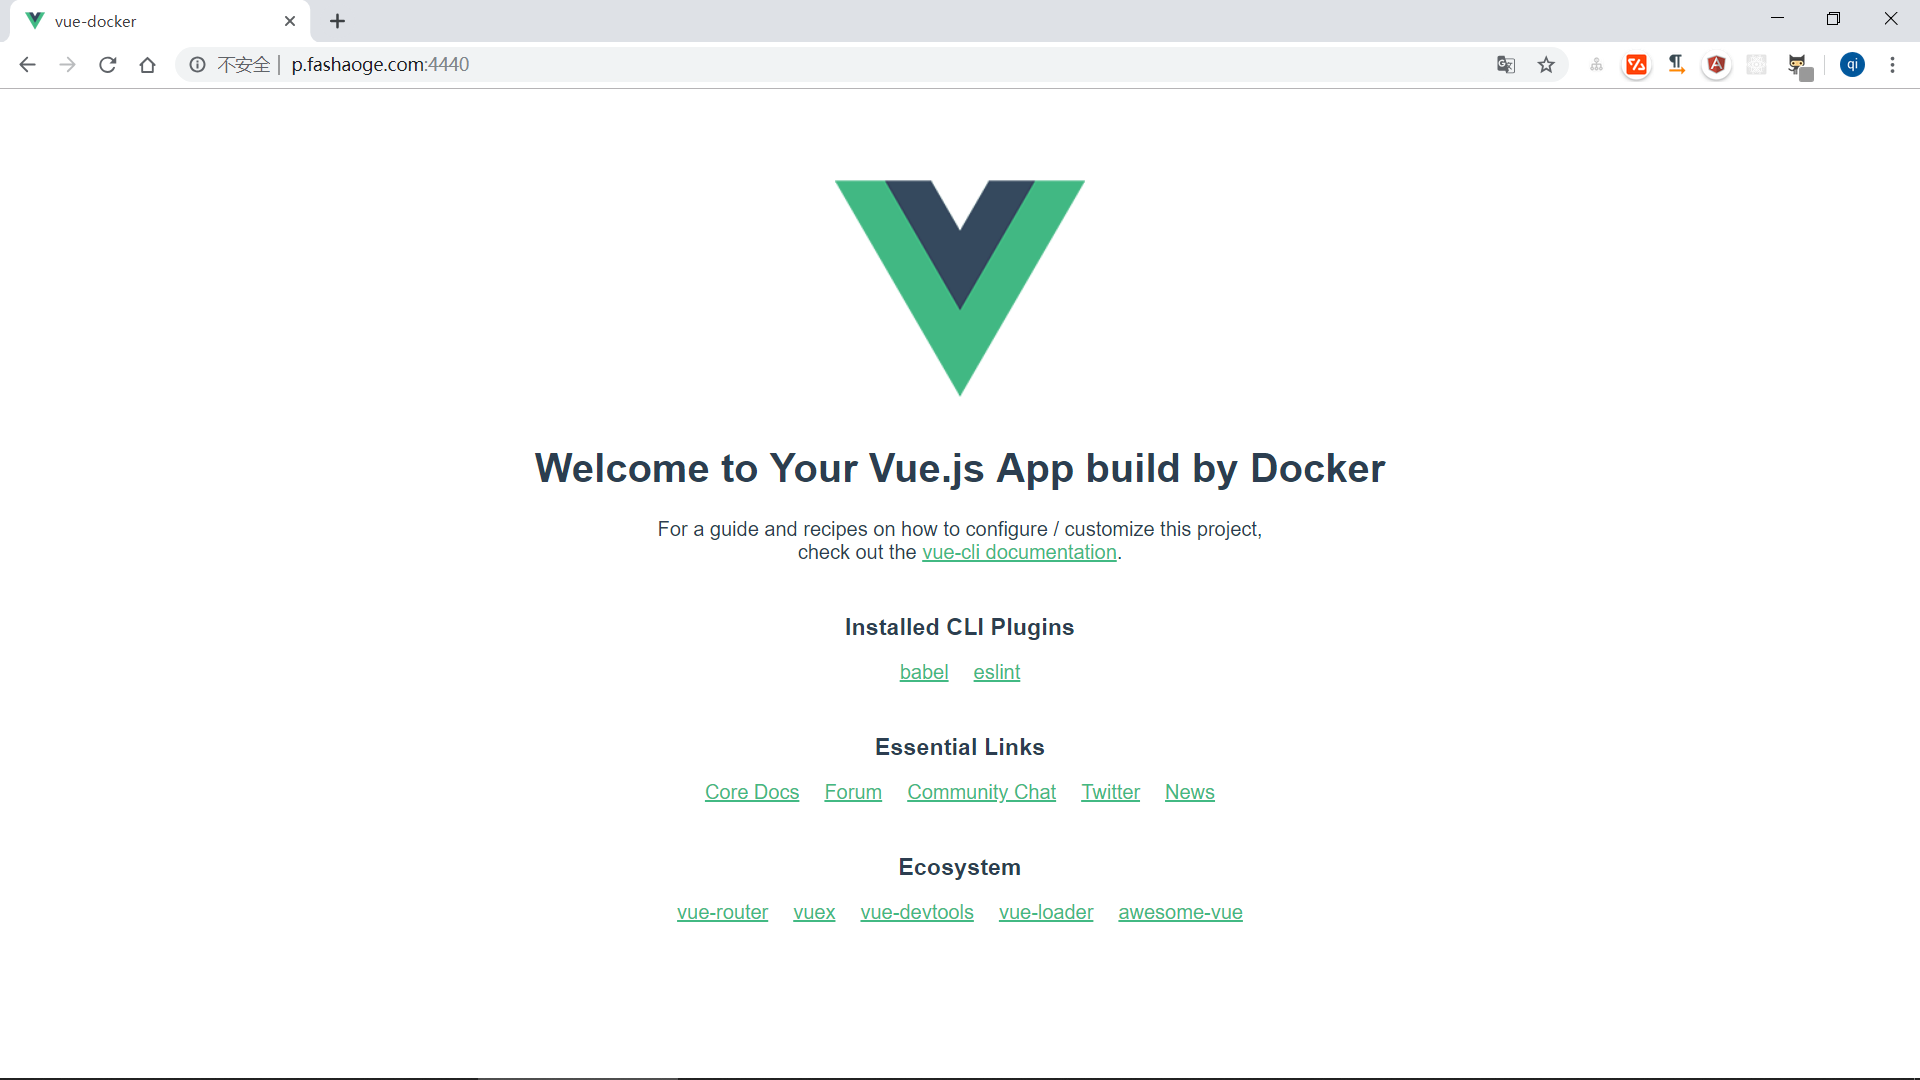Reload the page with refresh icon
The width and height of the screenshot is (1920, 1080).
click(x=108, y=65)
